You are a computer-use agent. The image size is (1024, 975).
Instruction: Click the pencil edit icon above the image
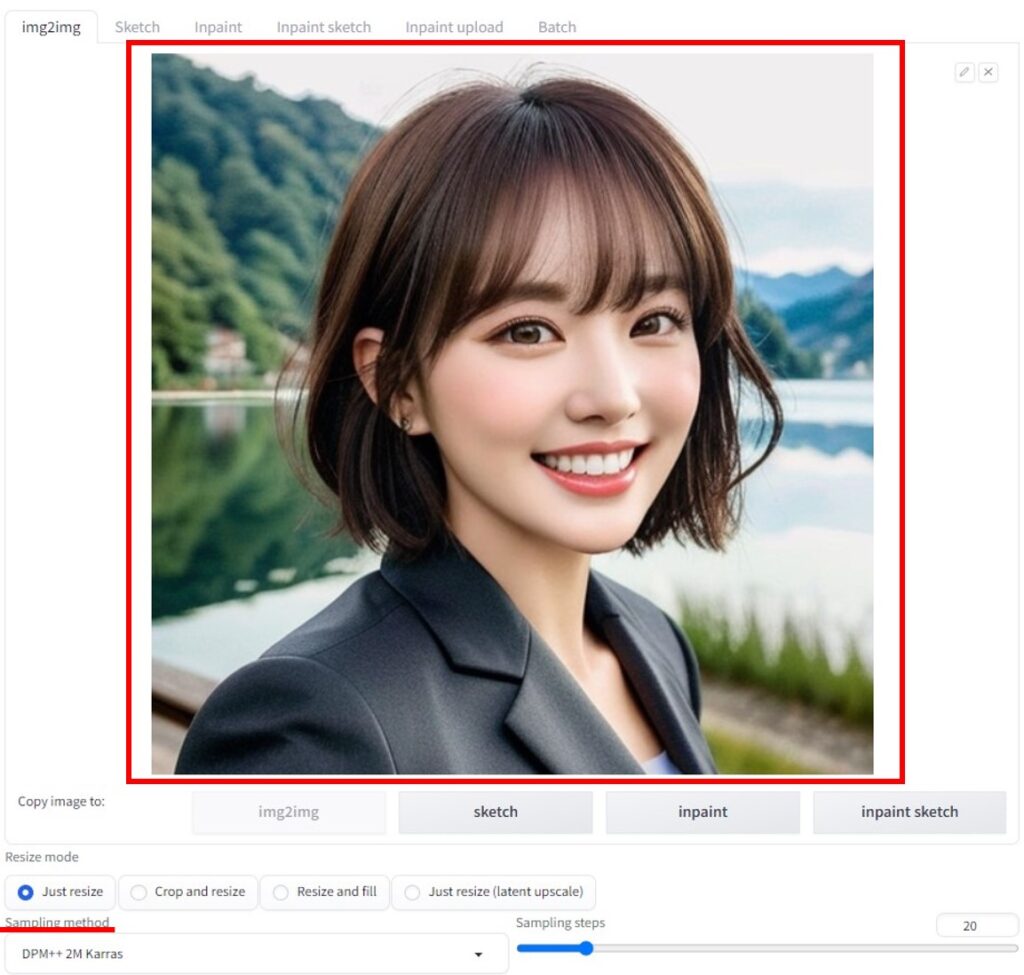click(964, 72)
